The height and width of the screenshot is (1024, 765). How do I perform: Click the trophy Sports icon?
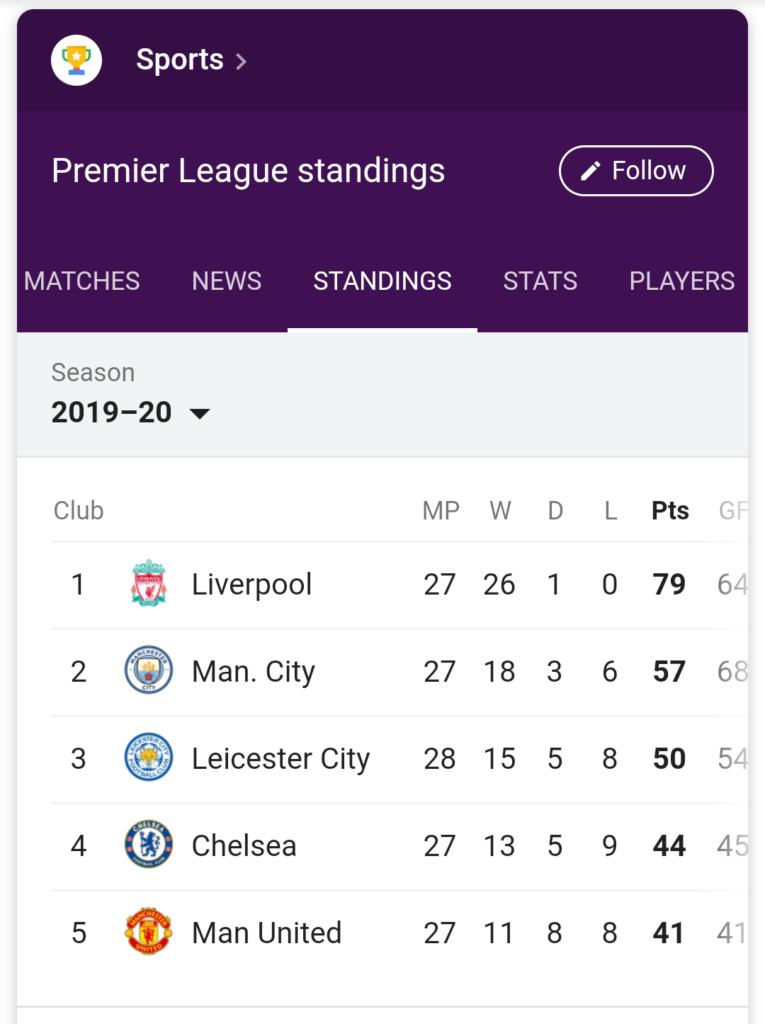(76, 60)
